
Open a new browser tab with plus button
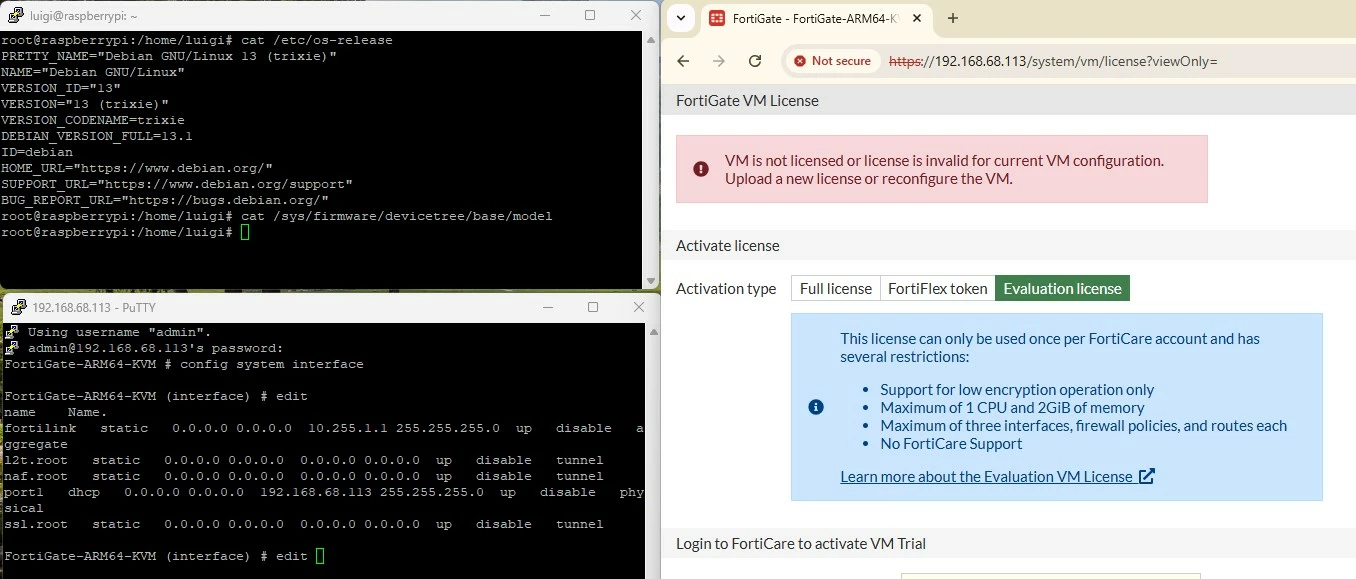[952, 18]
